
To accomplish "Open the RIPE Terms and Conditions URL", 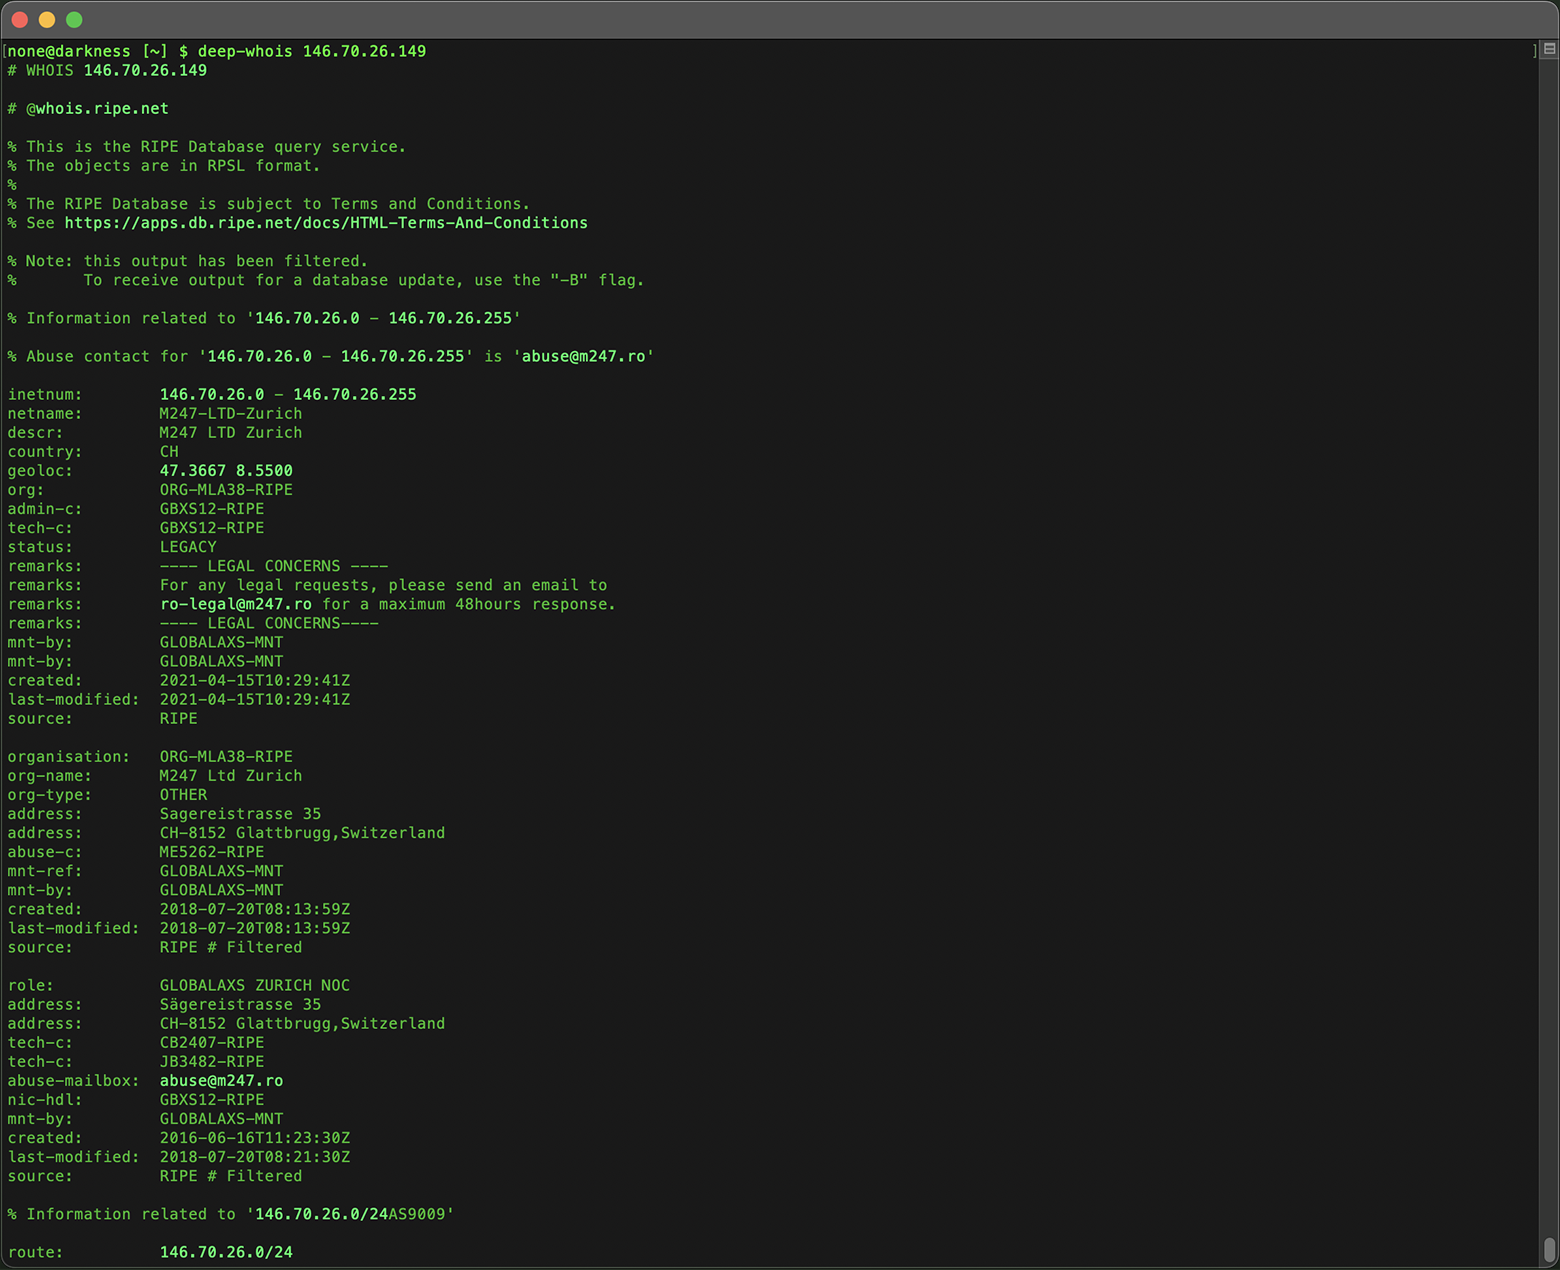I will coord(326,223).
